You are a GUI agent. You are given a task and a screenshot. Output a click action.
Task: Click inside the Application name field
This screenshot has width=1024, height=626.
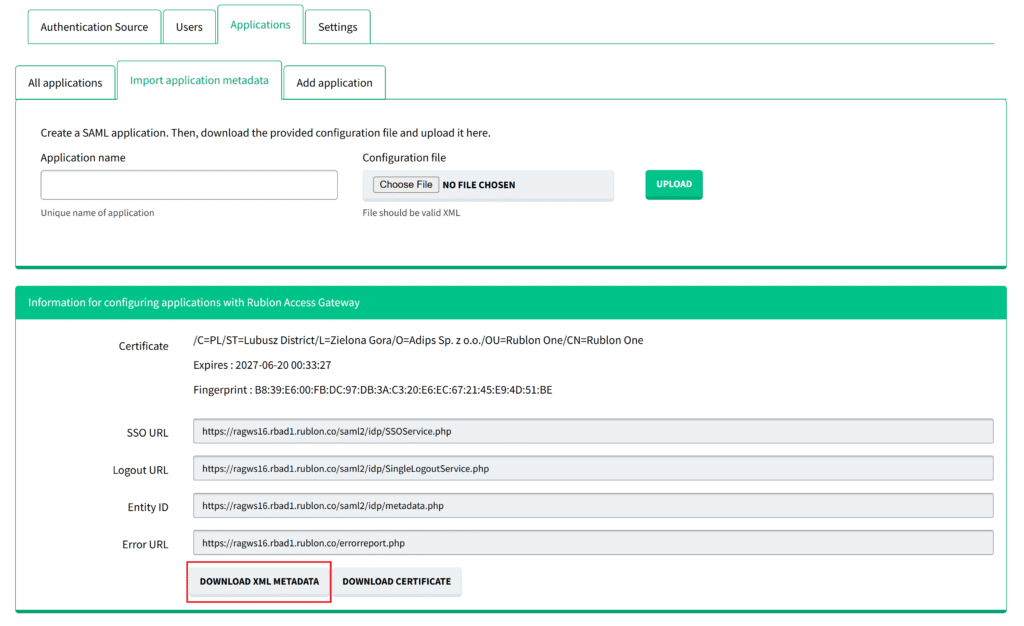pos(188,184)
